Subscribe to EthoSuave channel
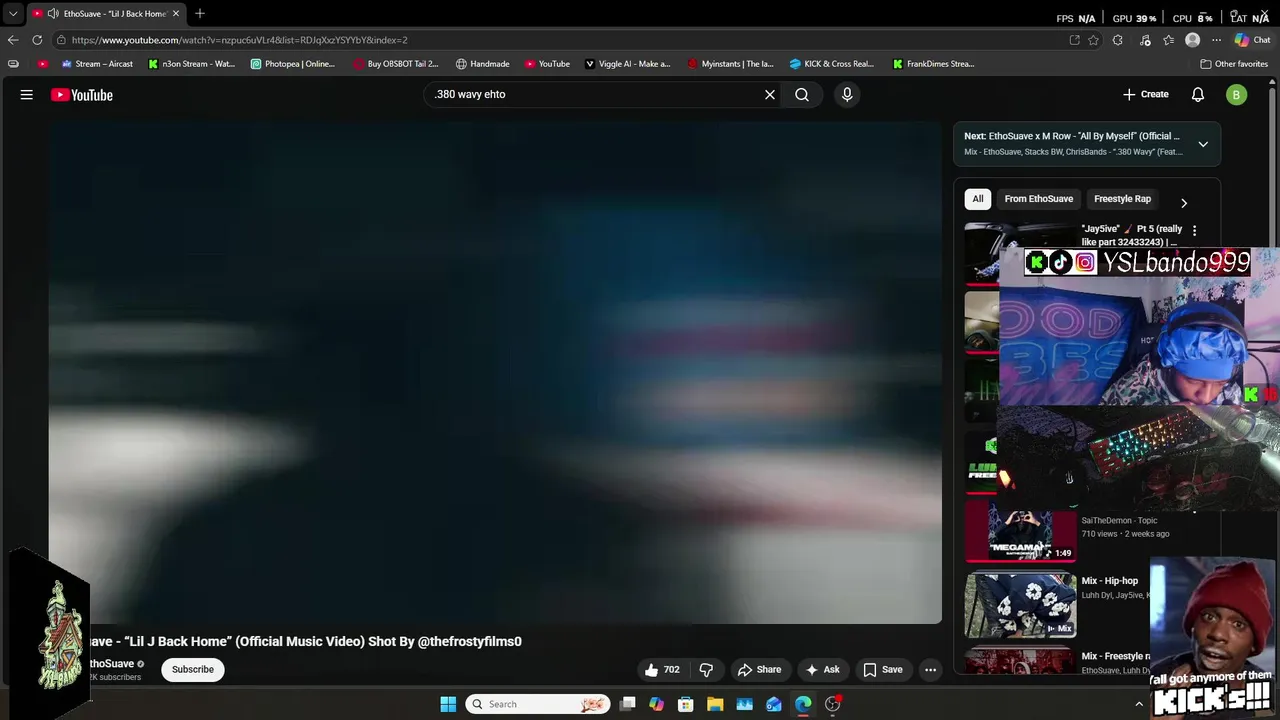 (x=193, y=670)
